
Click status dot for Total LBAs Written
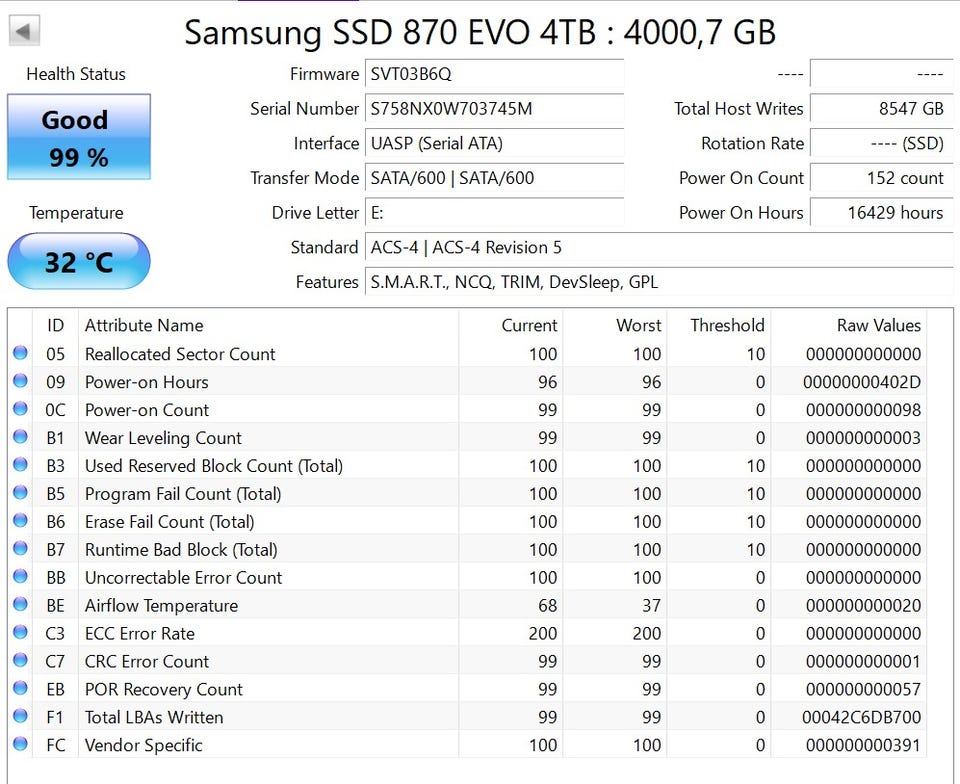pos(20,715)
